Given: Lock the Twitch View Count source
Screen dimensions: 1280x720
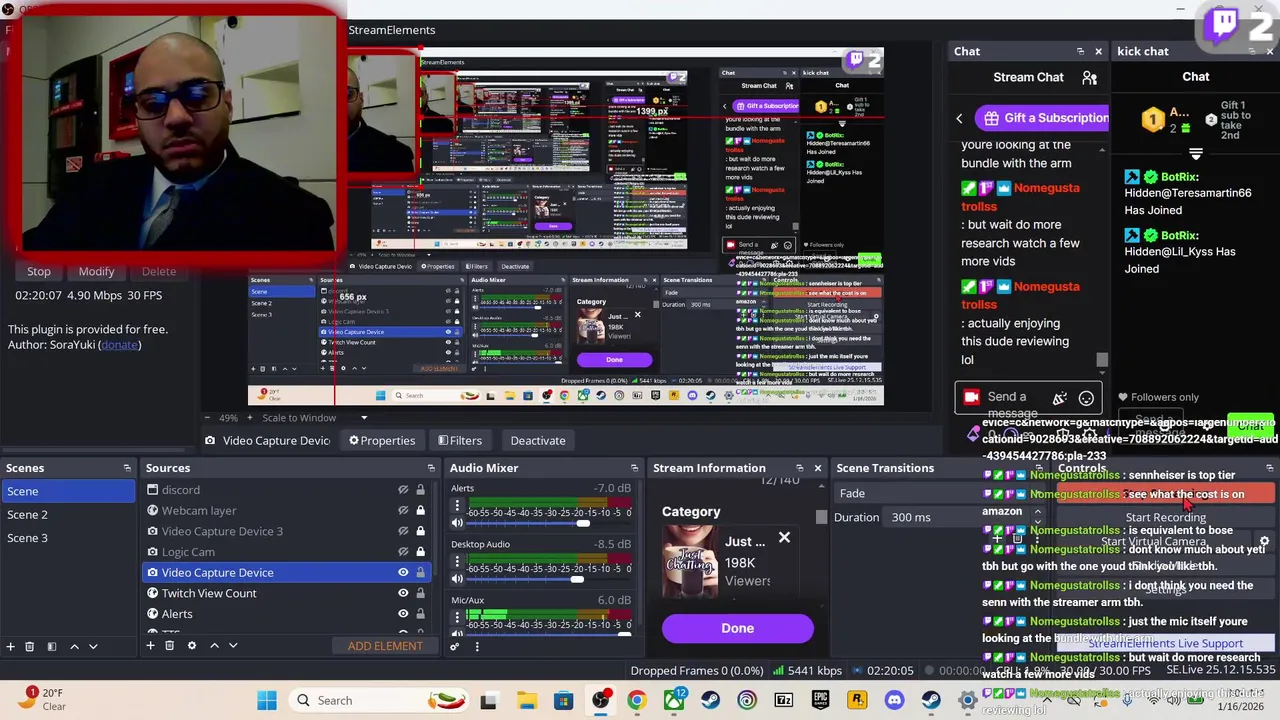Looking at the screenshot, I should [420, 593].
